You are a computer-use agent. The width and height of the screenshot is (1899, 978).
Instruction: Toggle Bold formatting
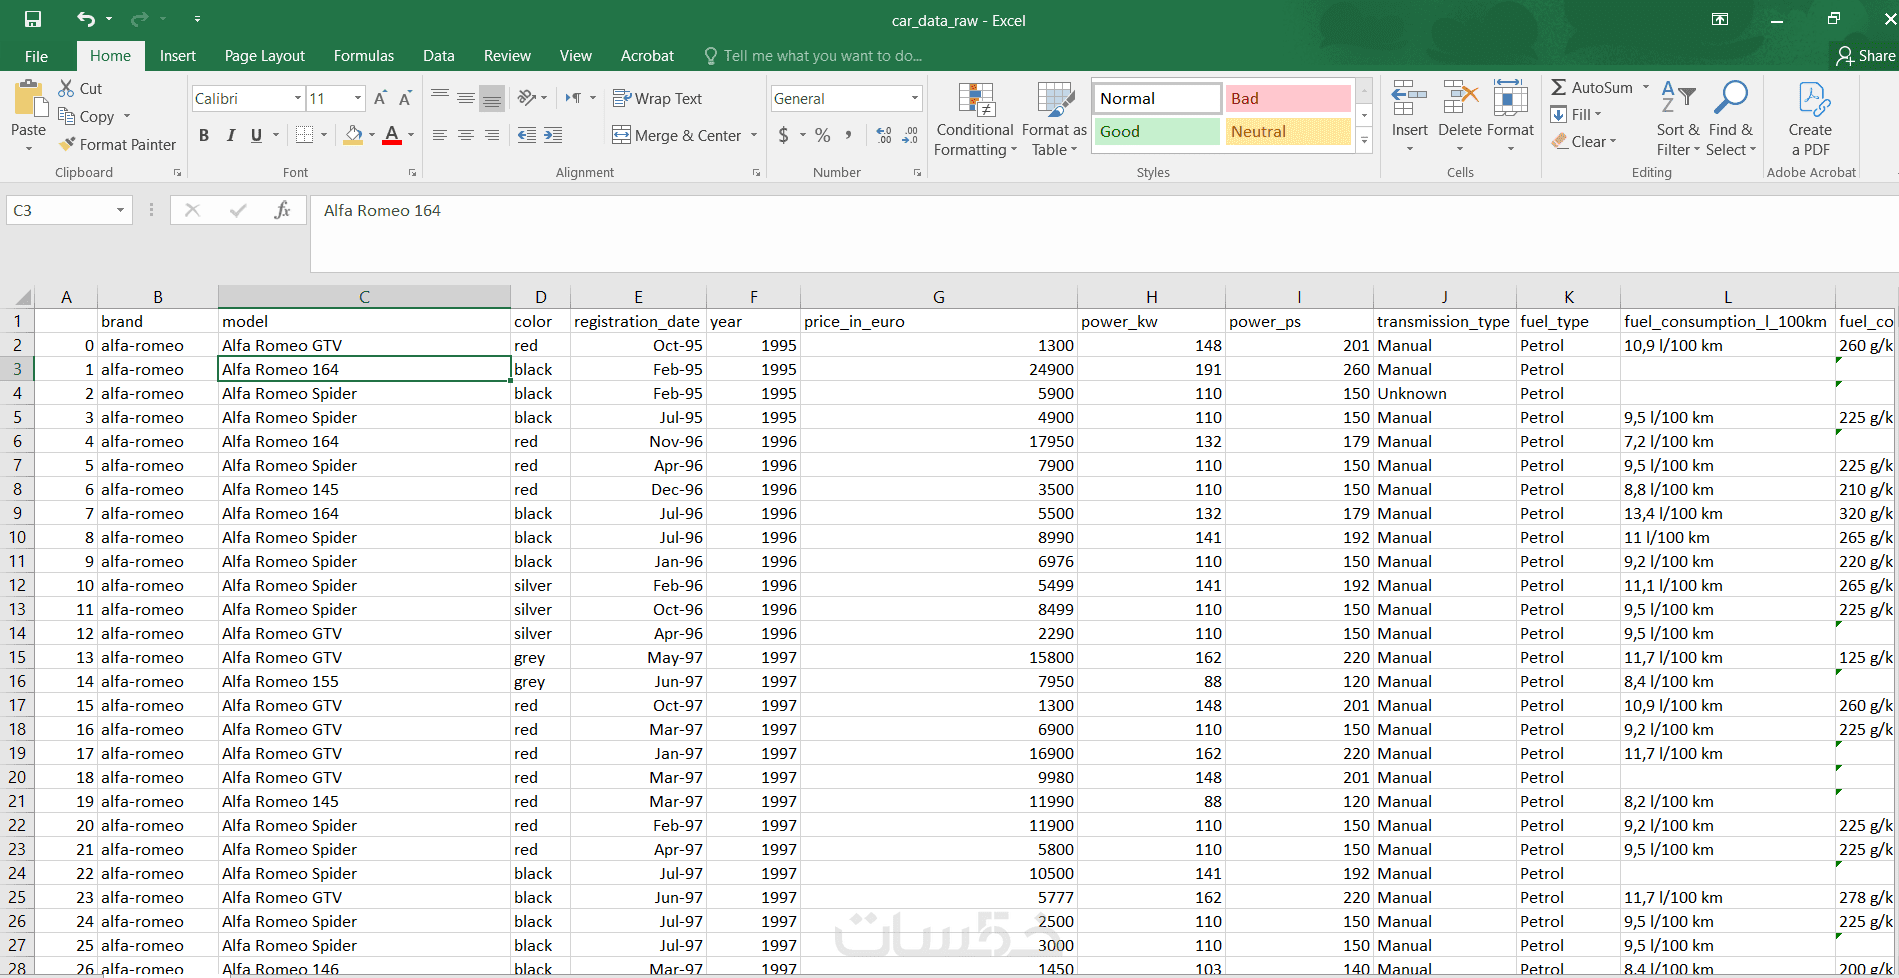204,135
